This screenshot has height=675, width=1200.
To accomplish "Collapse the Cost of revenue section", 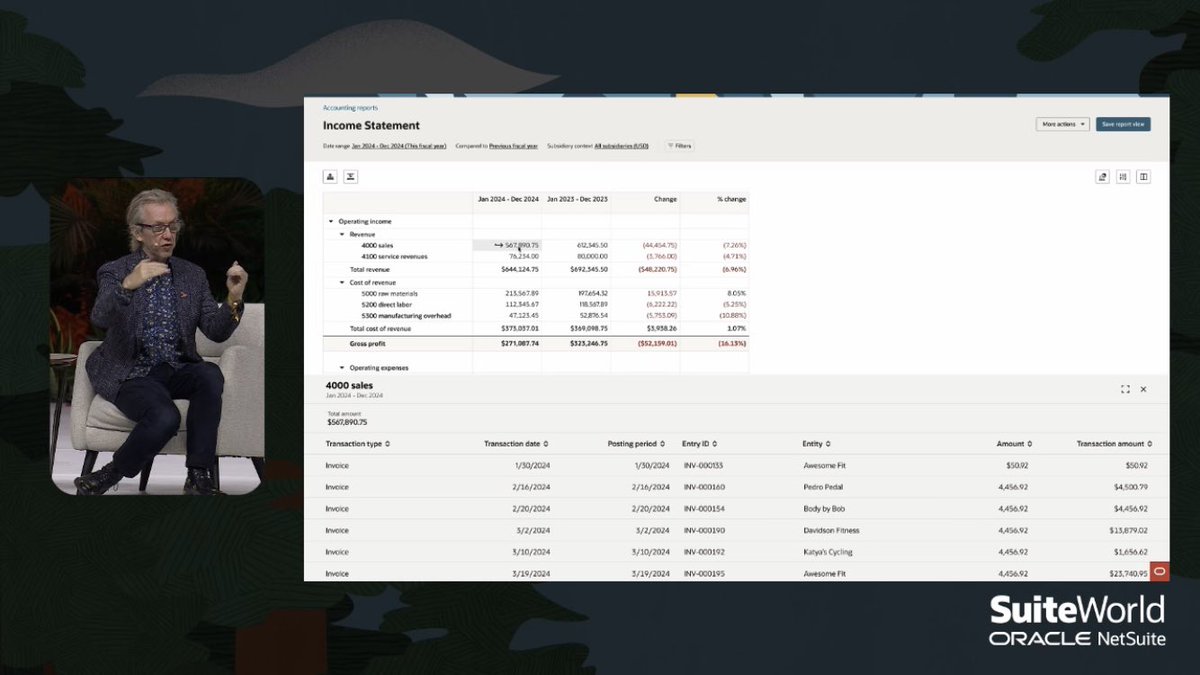I will tap(341, 282).
